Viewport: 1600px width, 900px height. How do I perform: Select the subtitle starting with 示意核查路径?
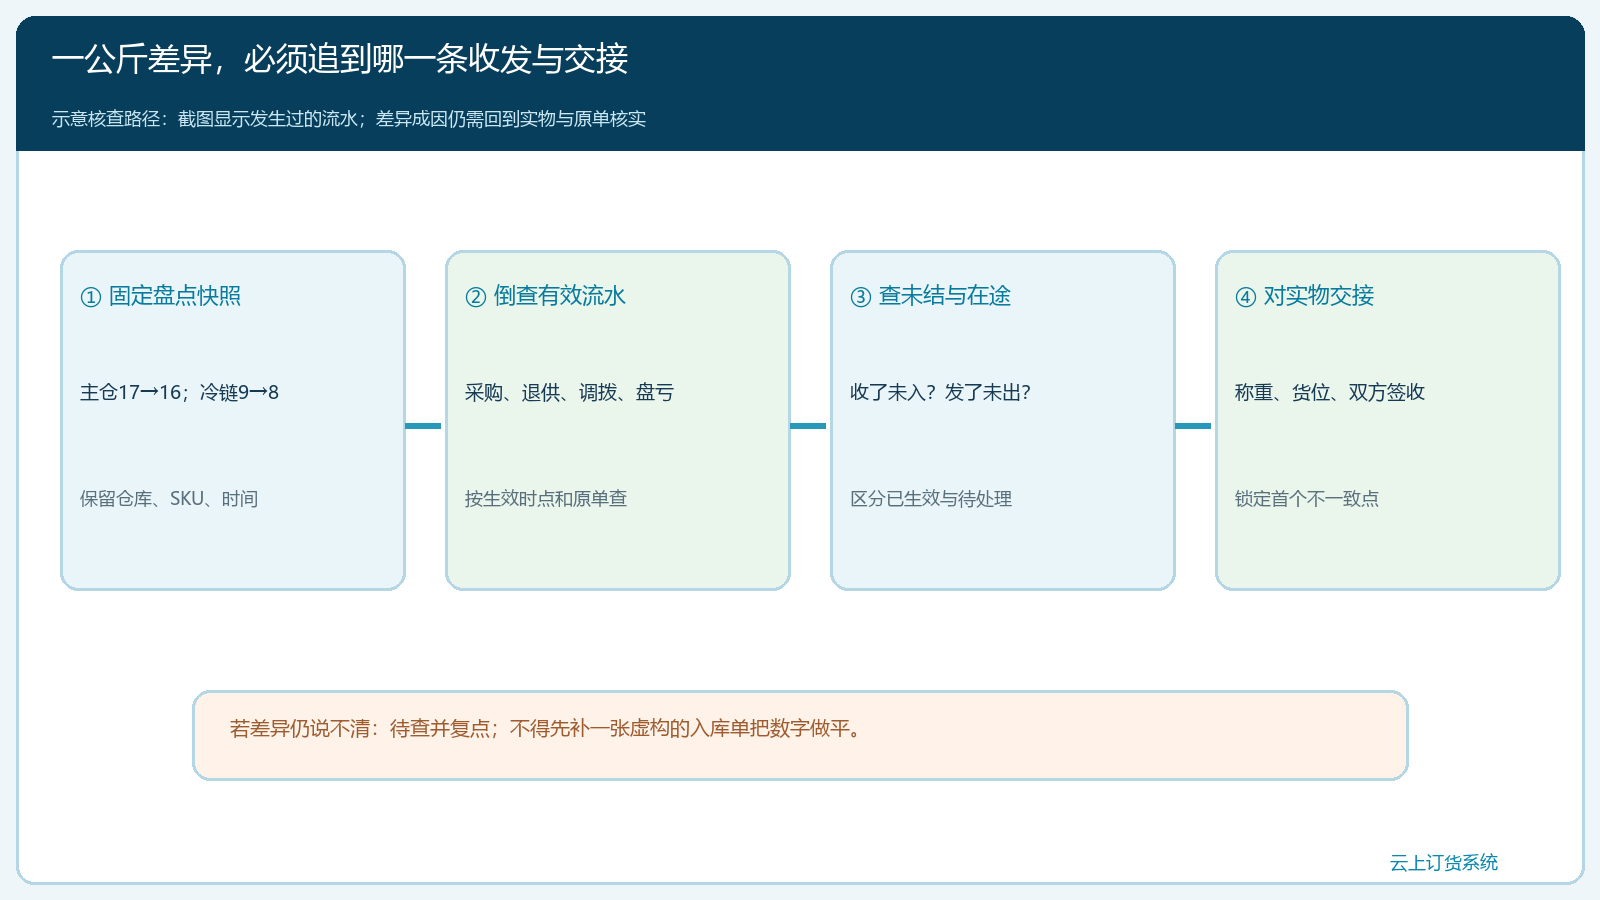click(349, 119)
